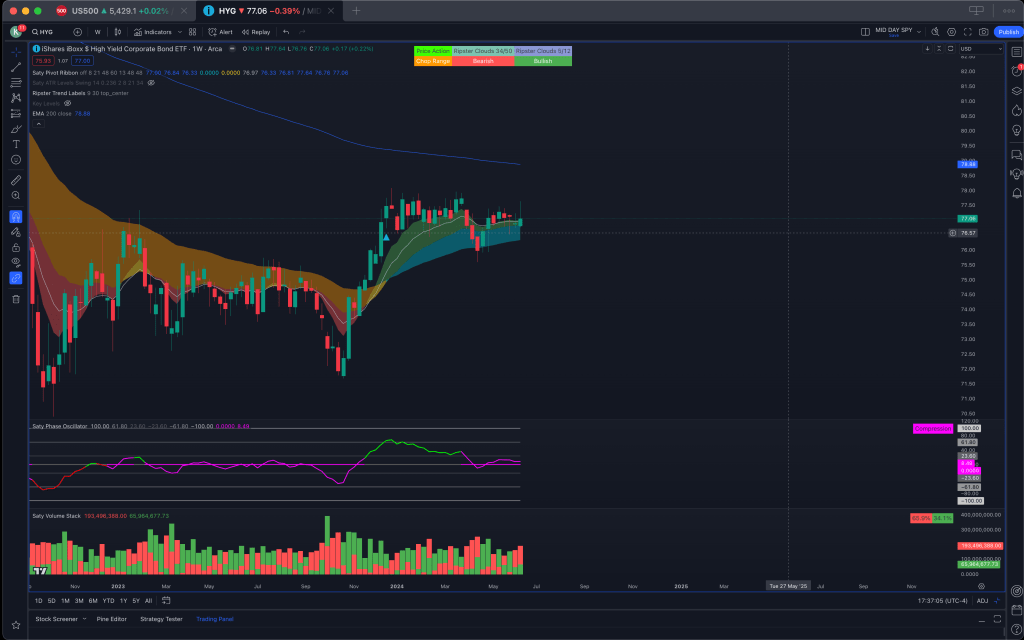Click the blue Publish button
The image size is (1024, 640).
point(1008,32)
